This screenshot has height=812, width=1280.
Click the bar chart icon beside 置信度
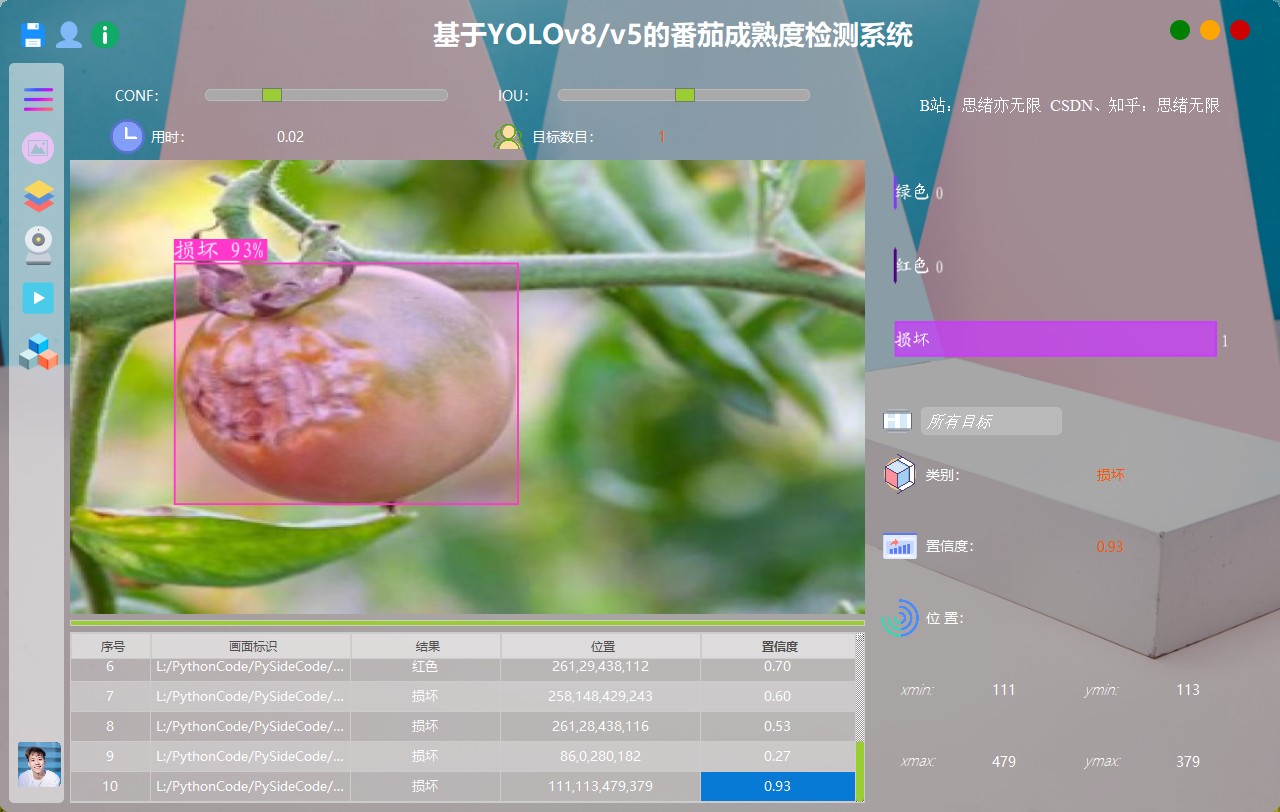coord(900,546)
